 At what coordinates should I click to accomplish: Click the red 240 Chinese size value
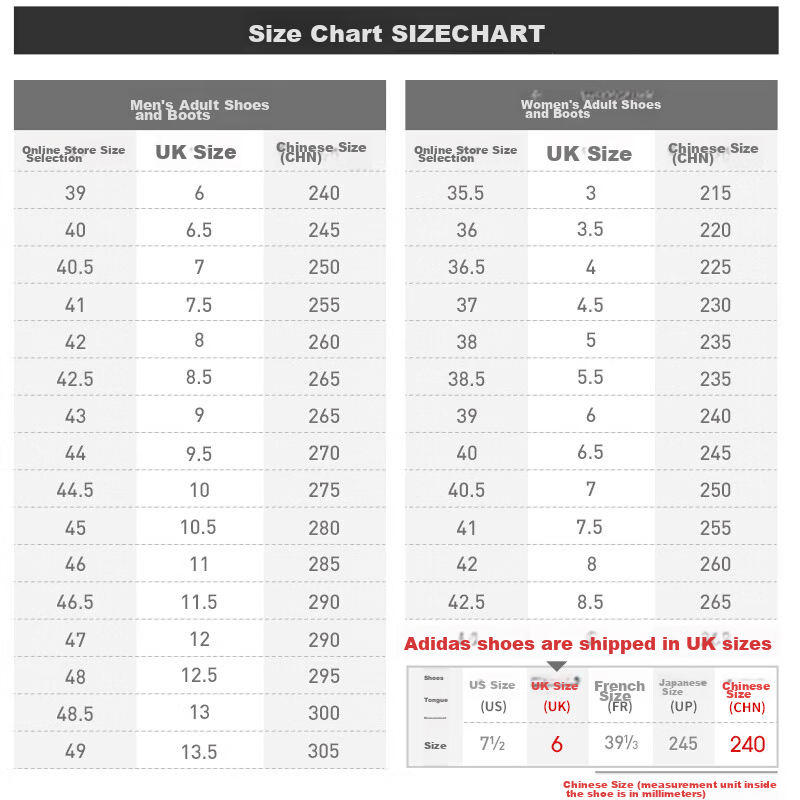[x=747, y=744]
